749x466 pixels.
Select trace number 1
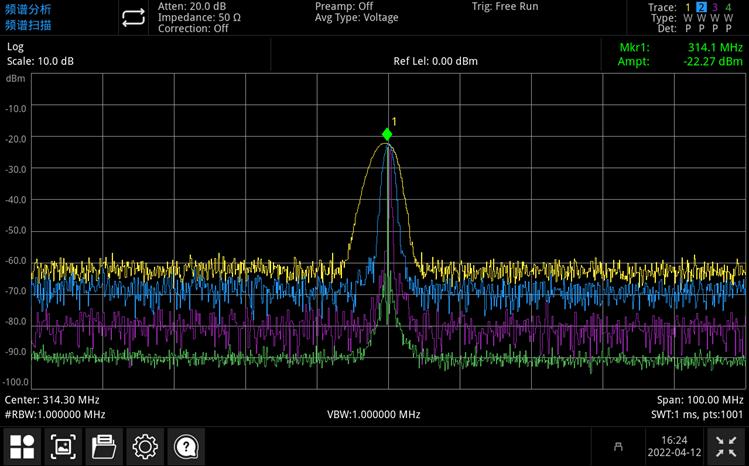[687, 7]
